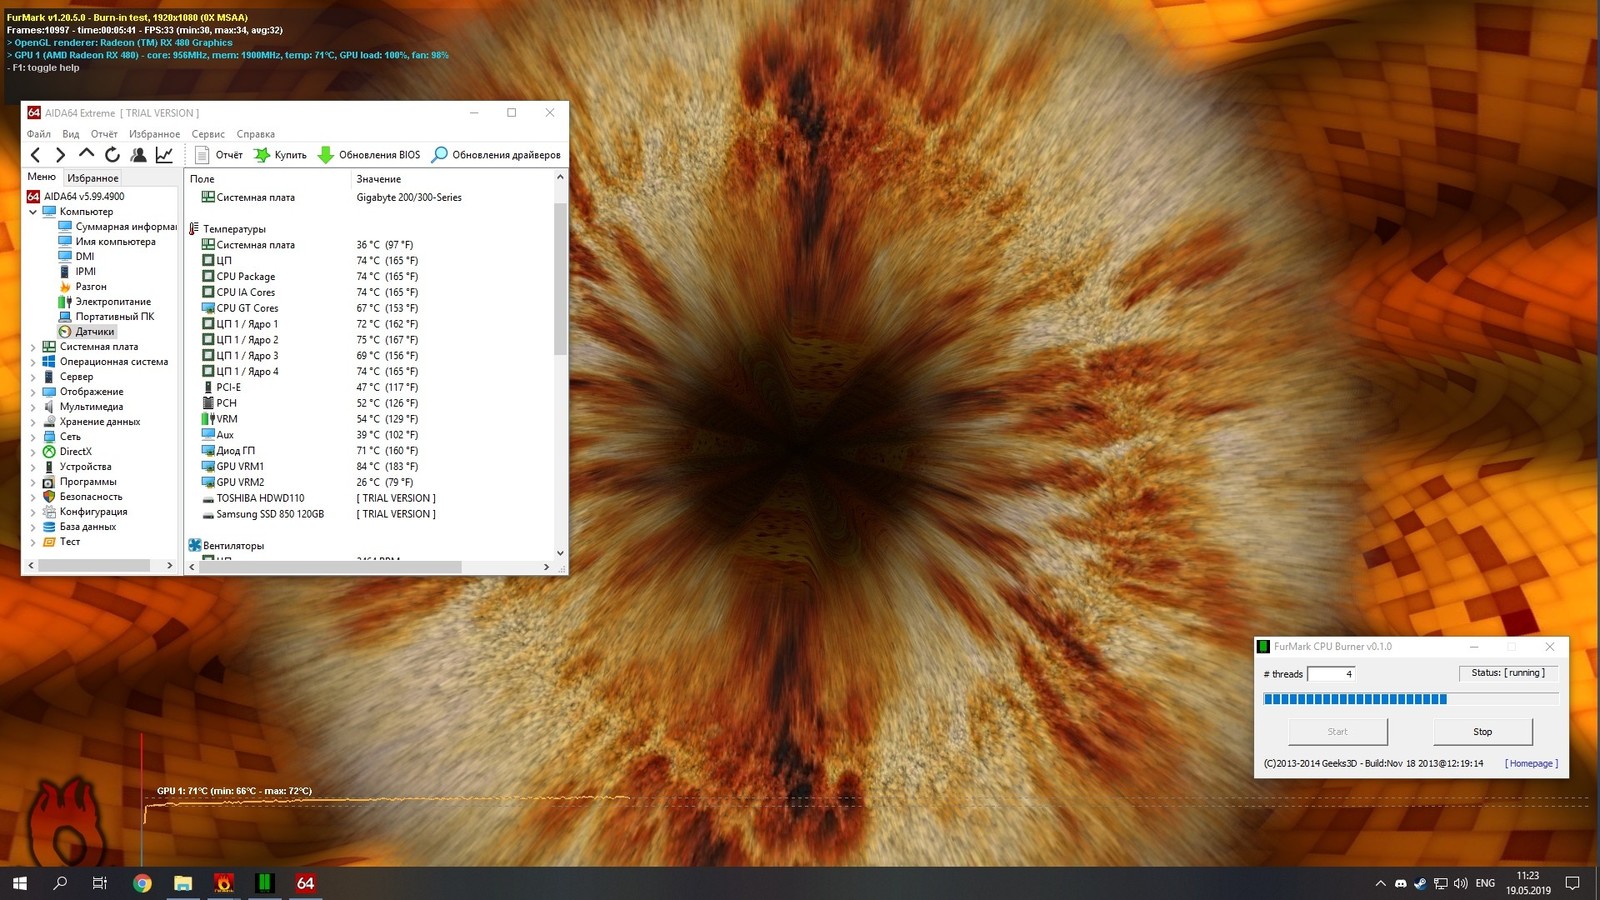Go forward with AIDA64 forward arrow
The width and height of the screenshot is (1600, 900).
pyautogui.click(x=60, y=155)
